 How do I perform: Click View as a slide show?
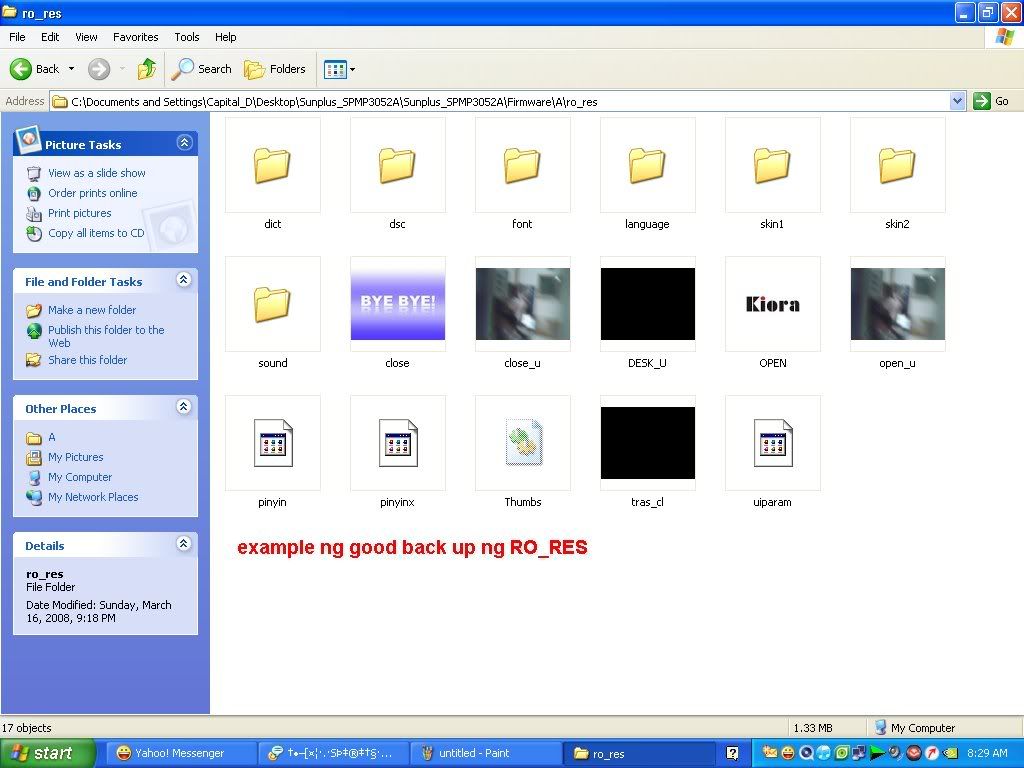point(97,173)
